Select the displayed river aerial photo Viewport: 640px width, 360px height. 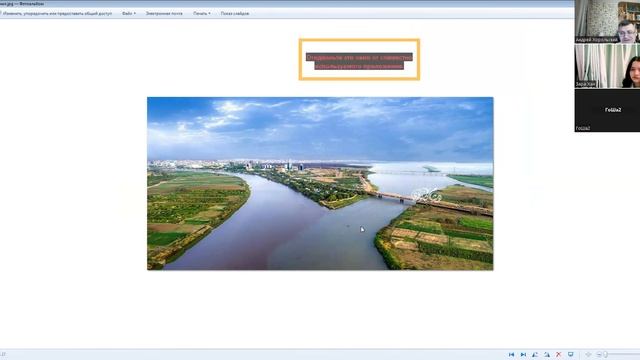320,184
